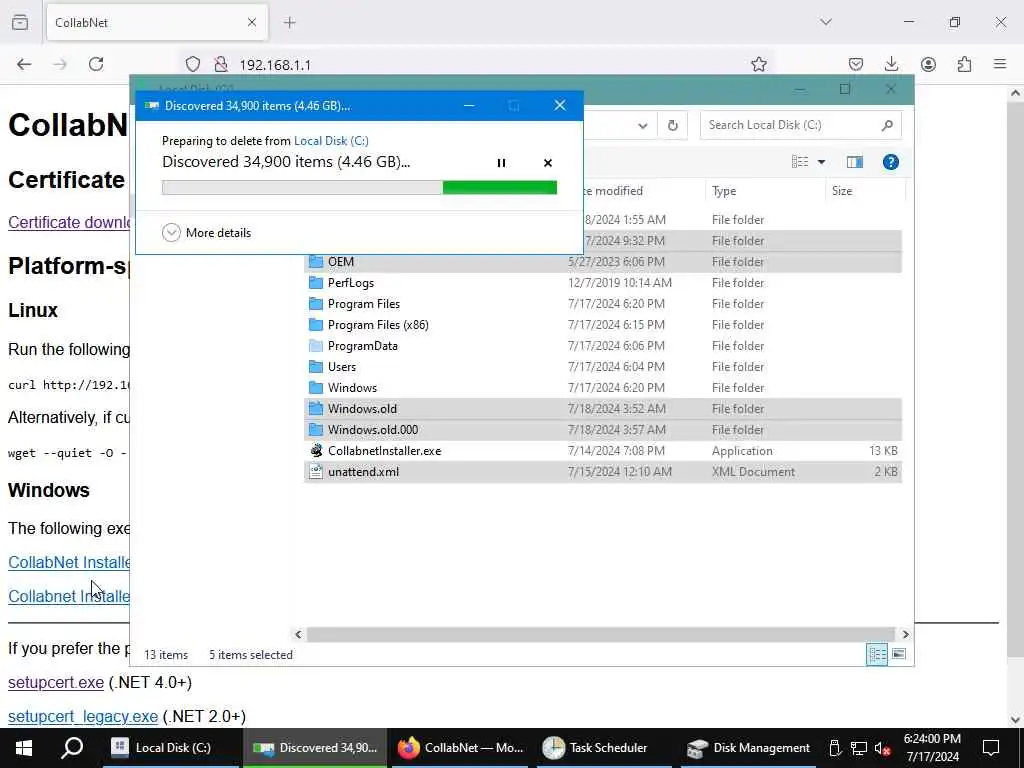Open a new Firefox tab

point(290,23)
